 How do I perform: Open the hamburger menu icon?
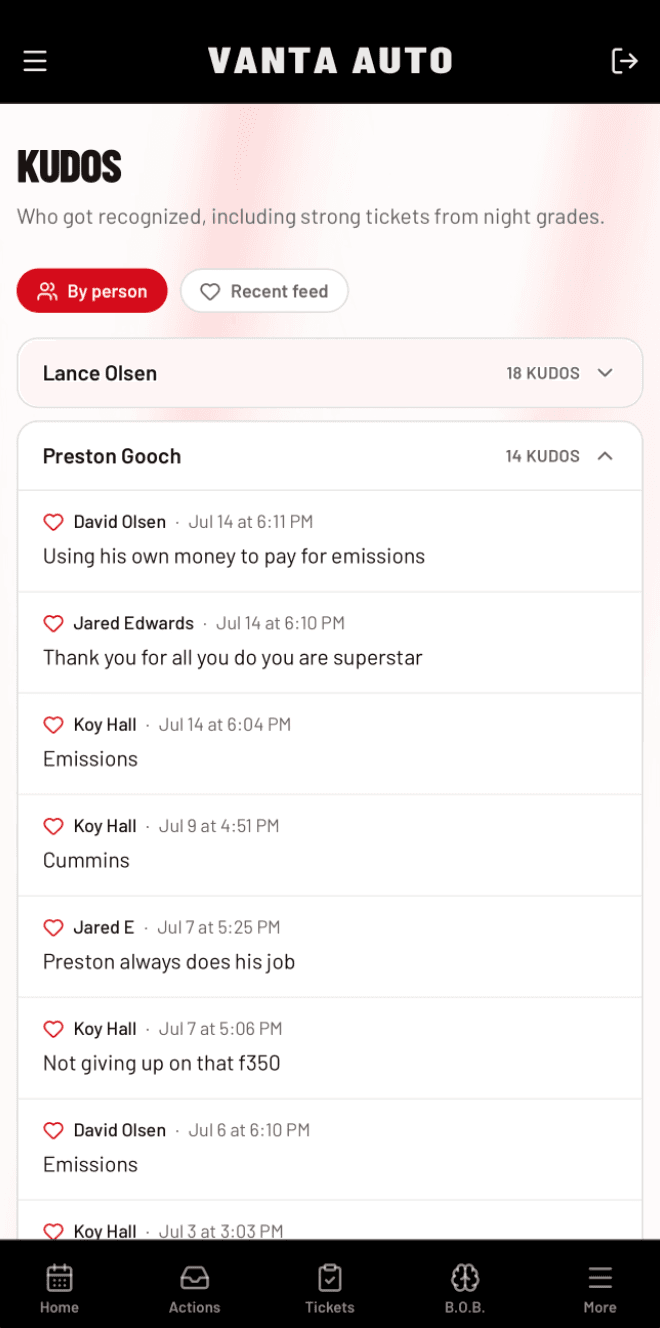35,61
